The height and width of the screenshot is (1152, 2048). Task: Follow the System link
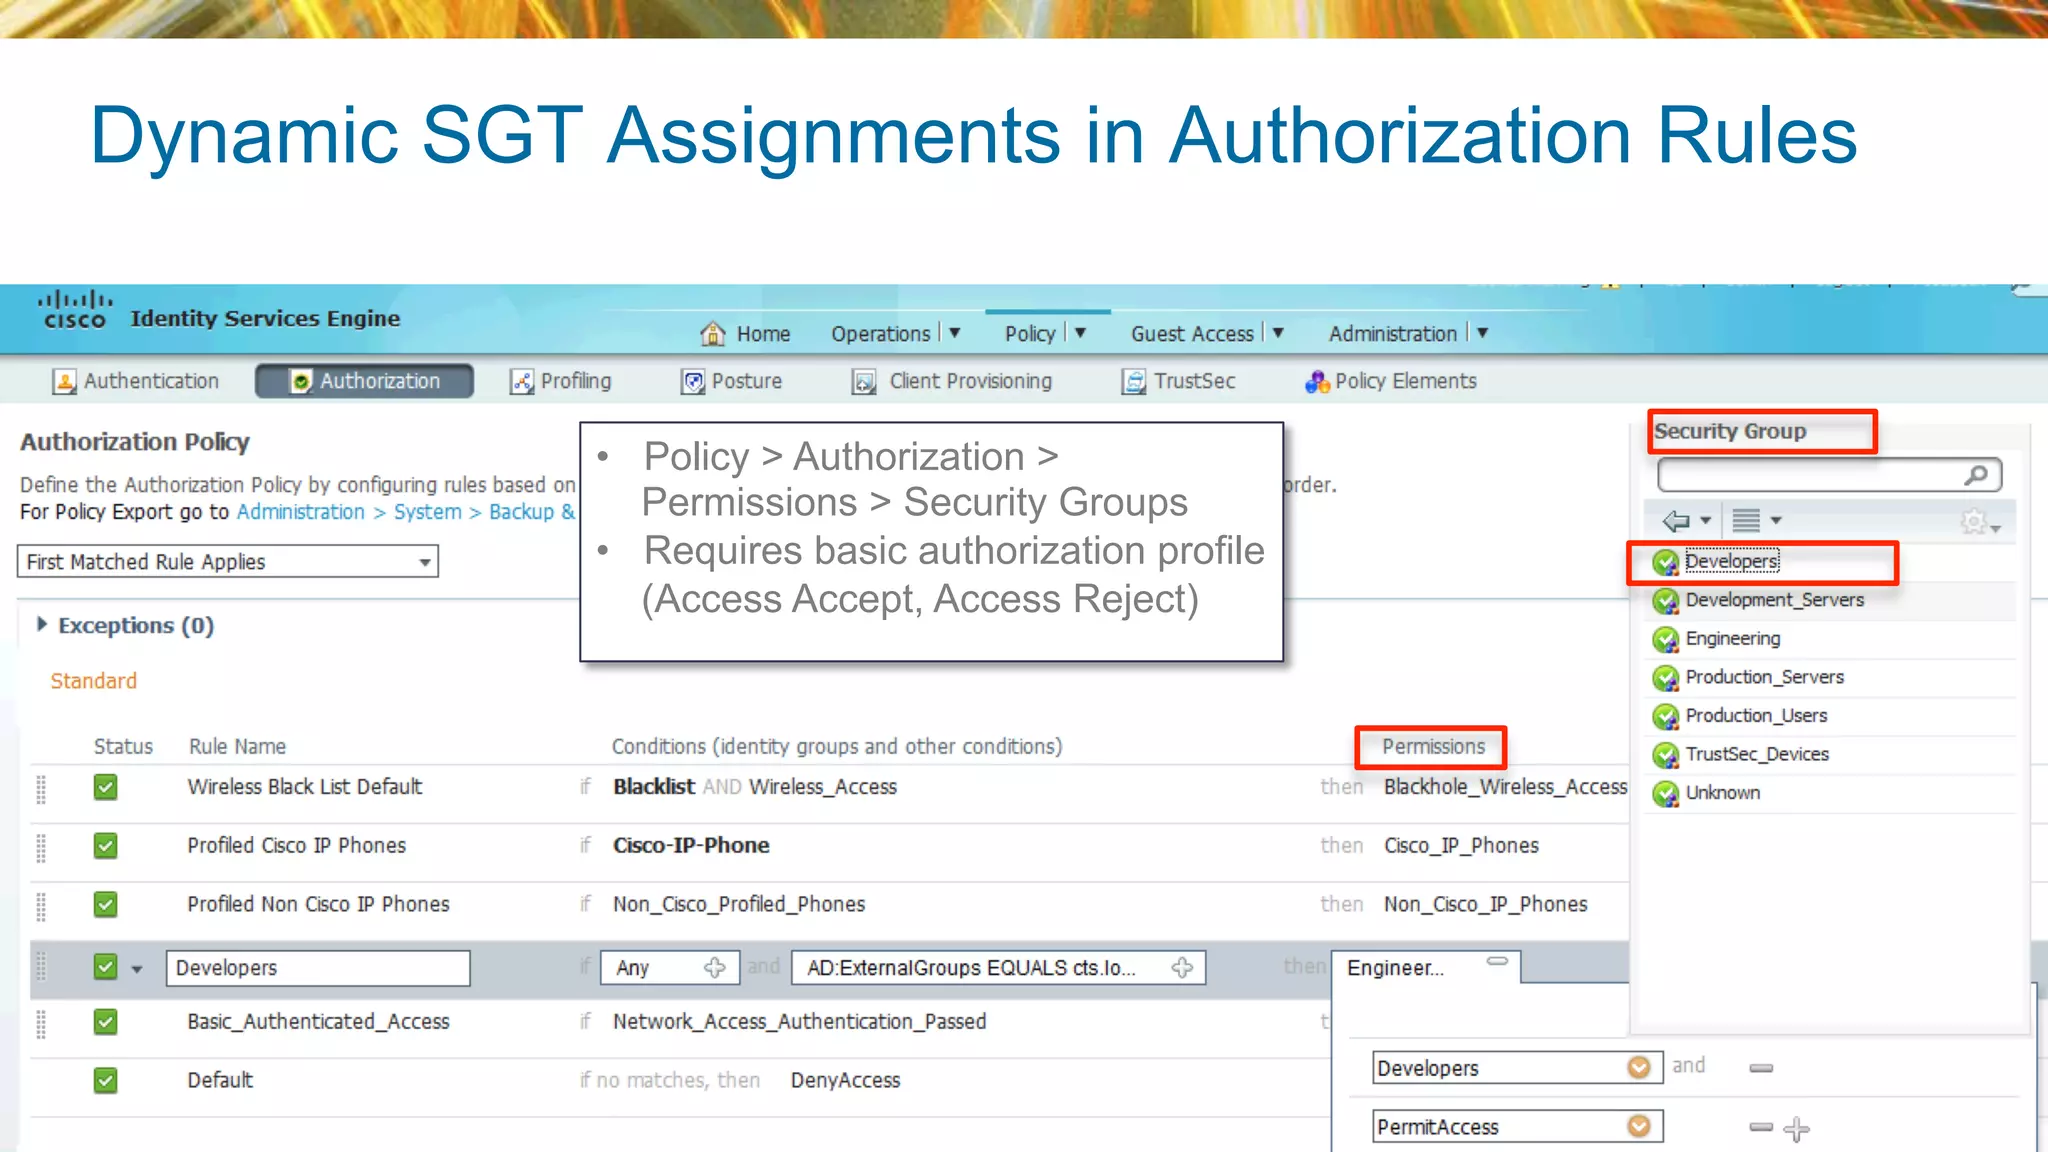click(428, 511)
